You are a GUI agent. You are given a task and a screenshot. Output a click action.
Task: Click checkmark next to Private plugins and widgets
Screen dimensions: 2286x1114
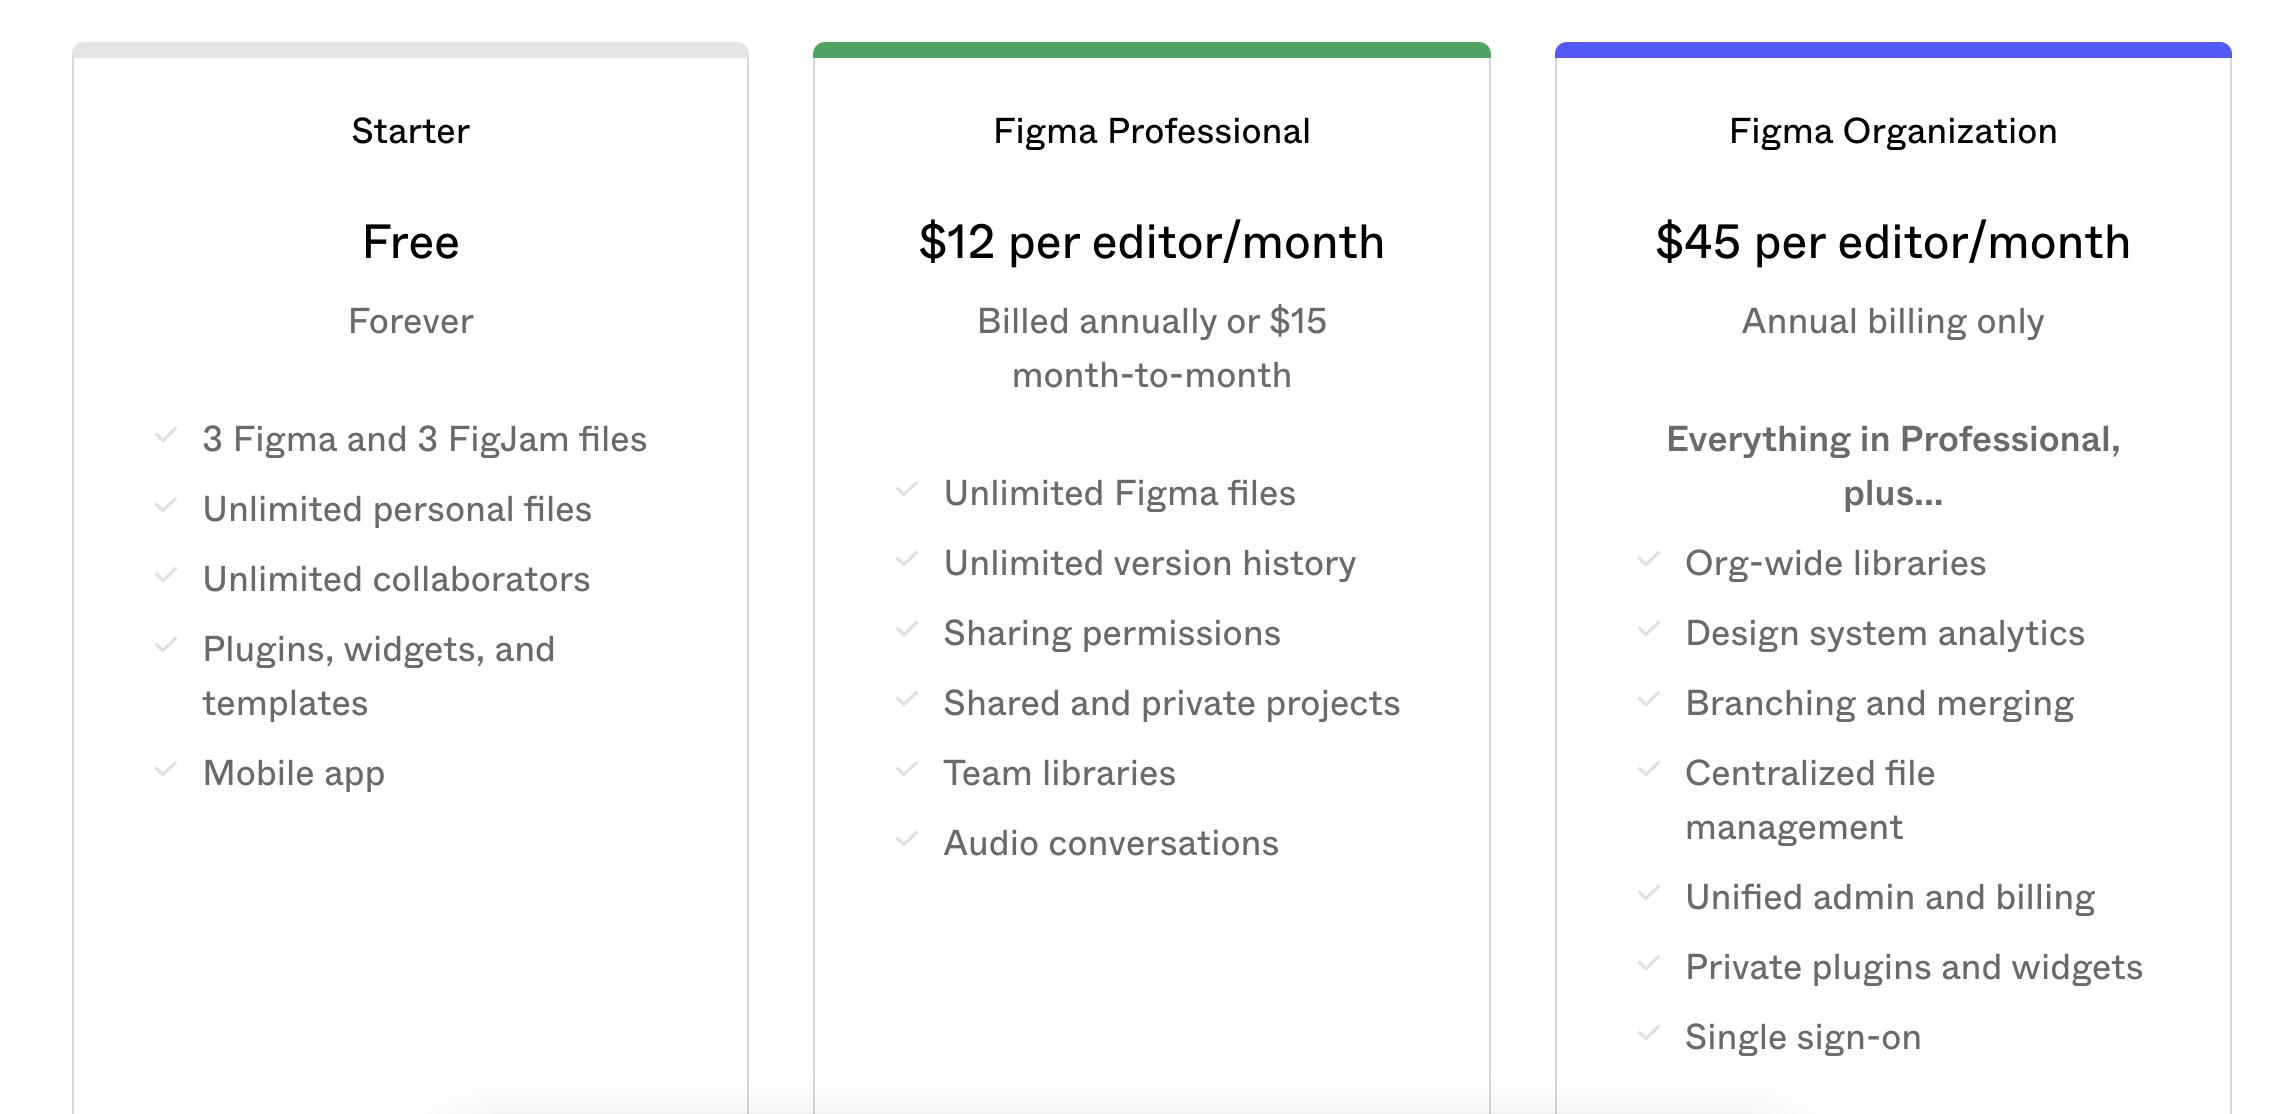(1648, 964)
